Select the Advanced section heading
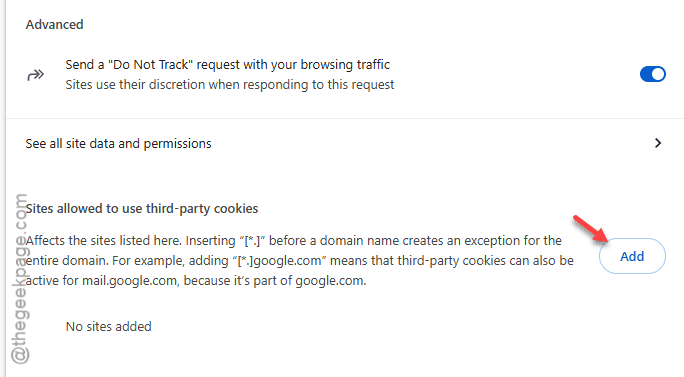Image resolution: width=684 pixels, height=377 pixels. pyautogui.click(x=55, y=24)
